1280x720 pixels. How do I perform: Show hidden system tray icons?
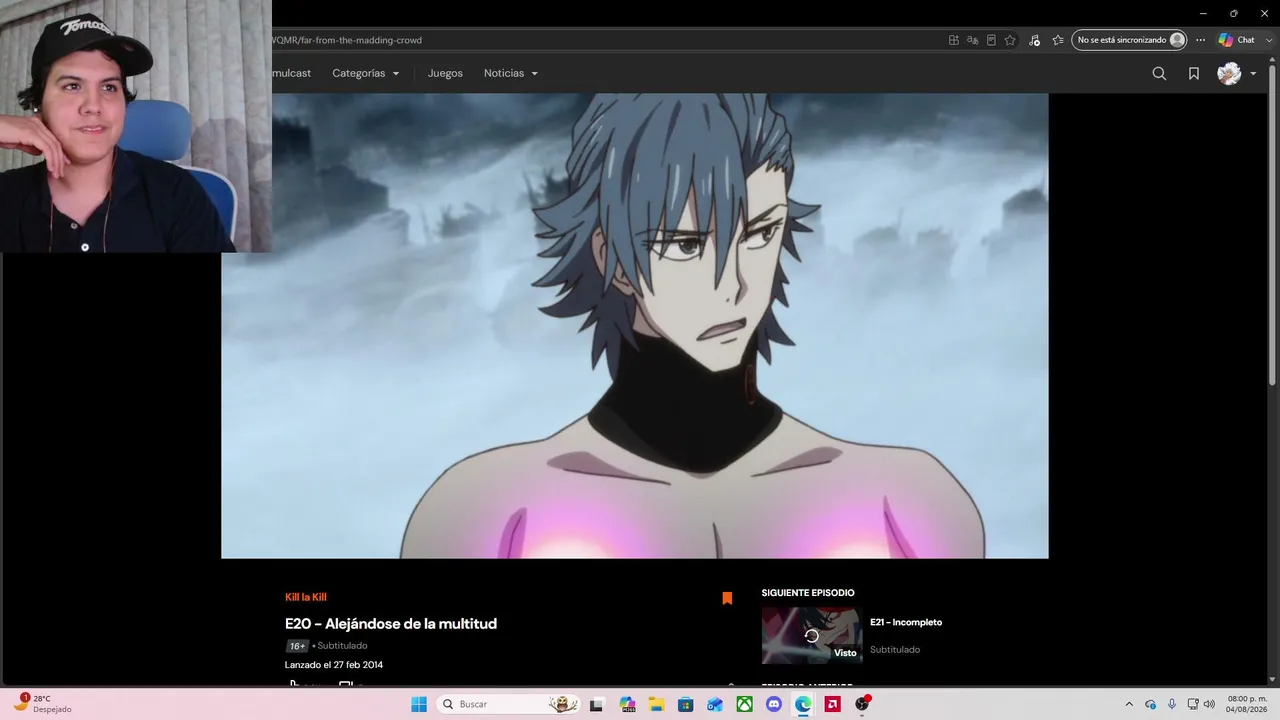click(1129, 704)
